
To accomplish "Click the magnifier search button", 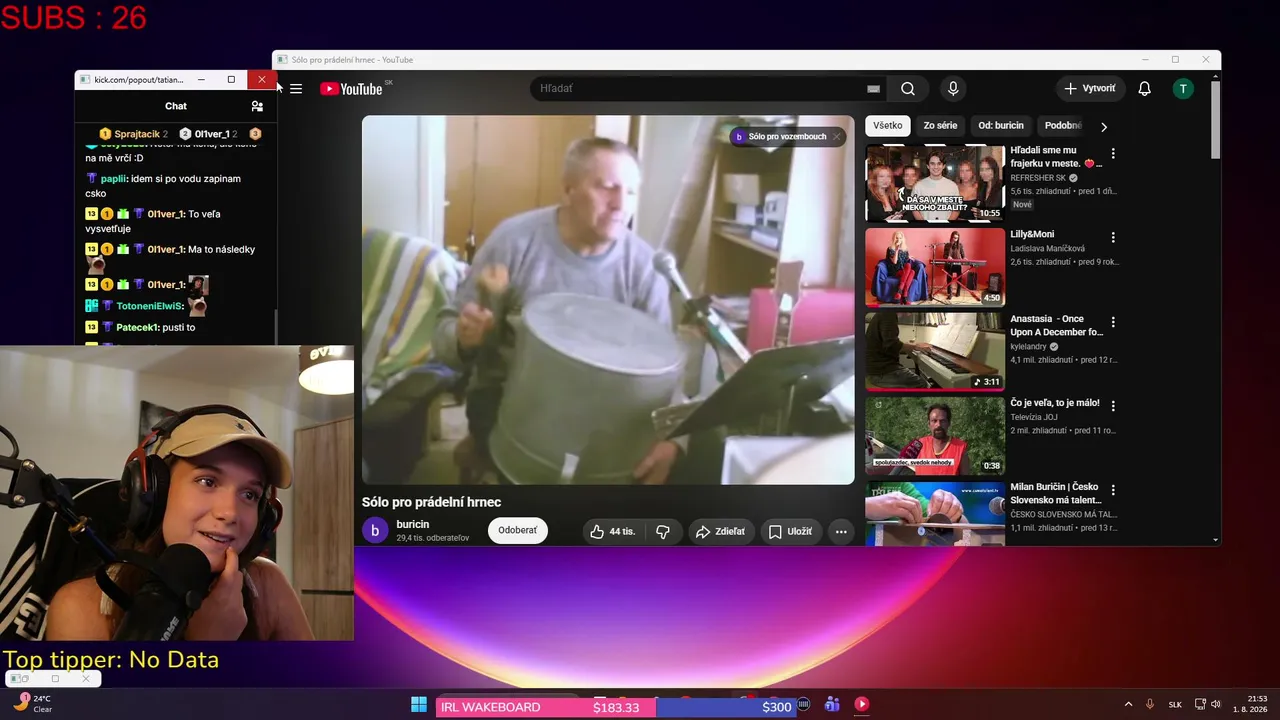I will click(x=908, y=89).
